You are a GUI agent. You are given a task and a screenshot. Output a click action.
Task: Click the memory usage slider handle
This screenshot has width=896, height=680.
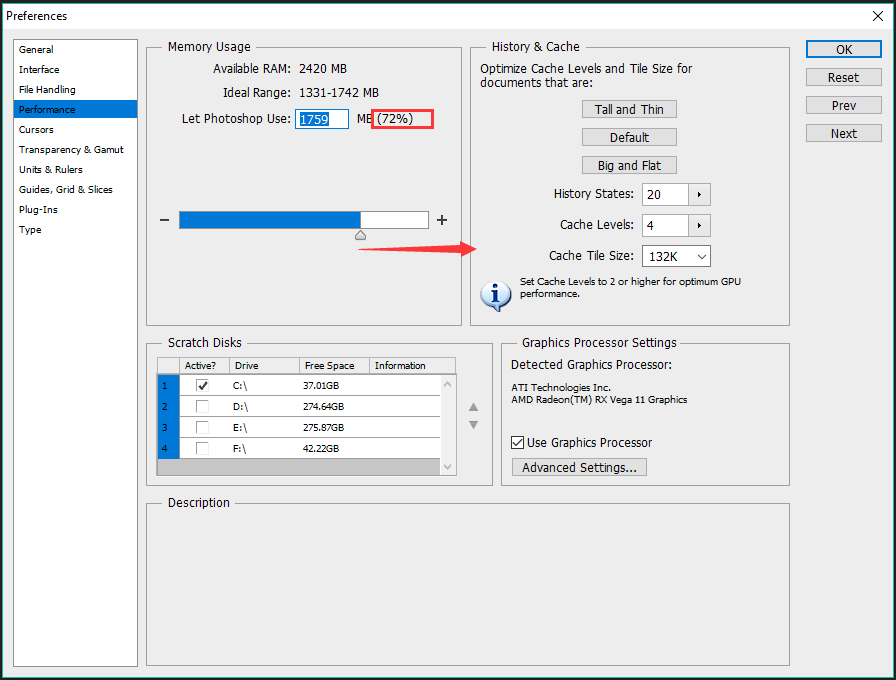point(361,235)
